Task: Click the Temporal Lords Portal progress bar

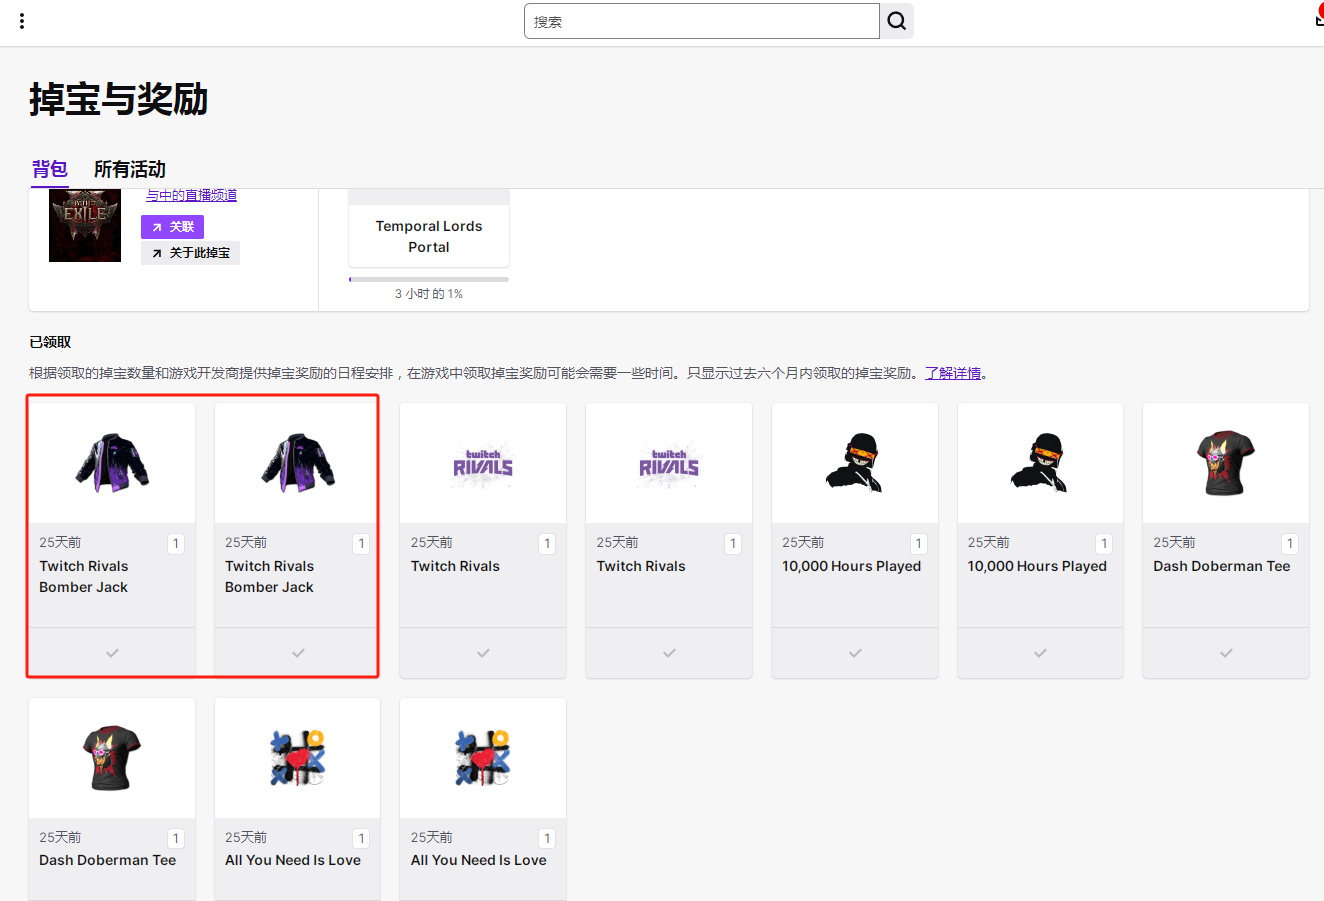Action: point(429,279)
